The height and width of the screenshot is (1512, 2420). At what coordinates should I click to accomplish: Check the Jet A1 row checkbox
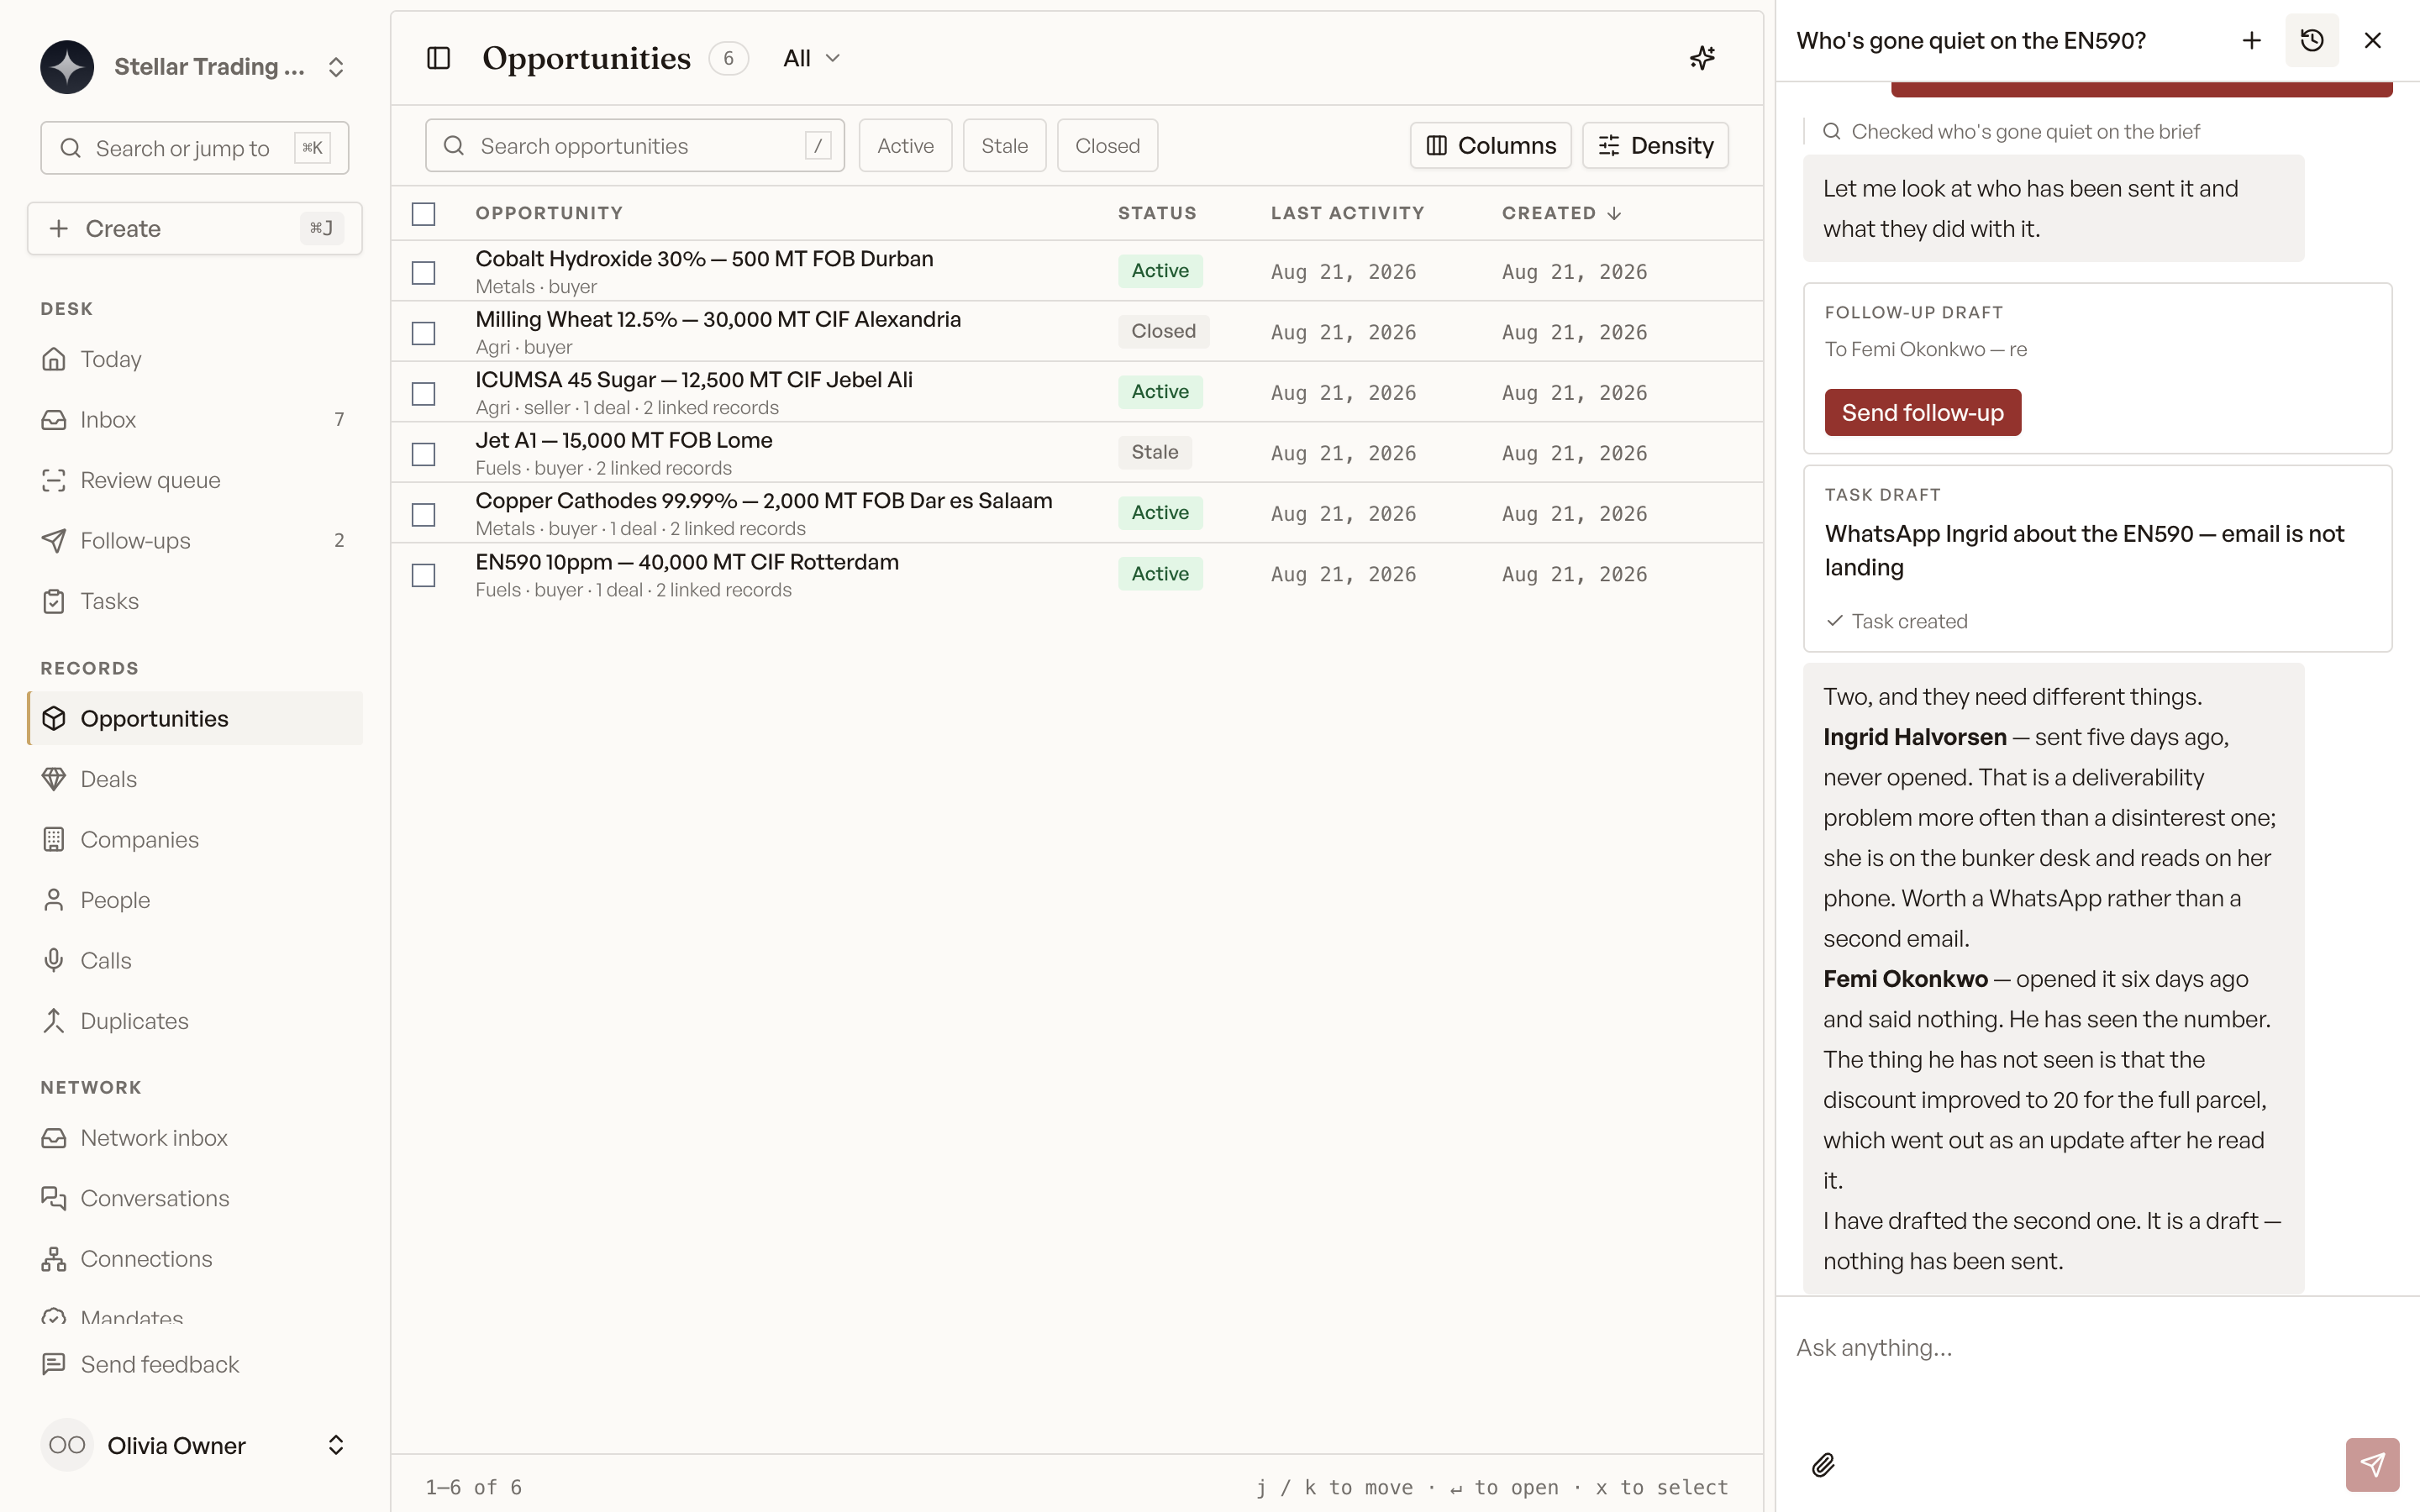(x=424, y=454)
